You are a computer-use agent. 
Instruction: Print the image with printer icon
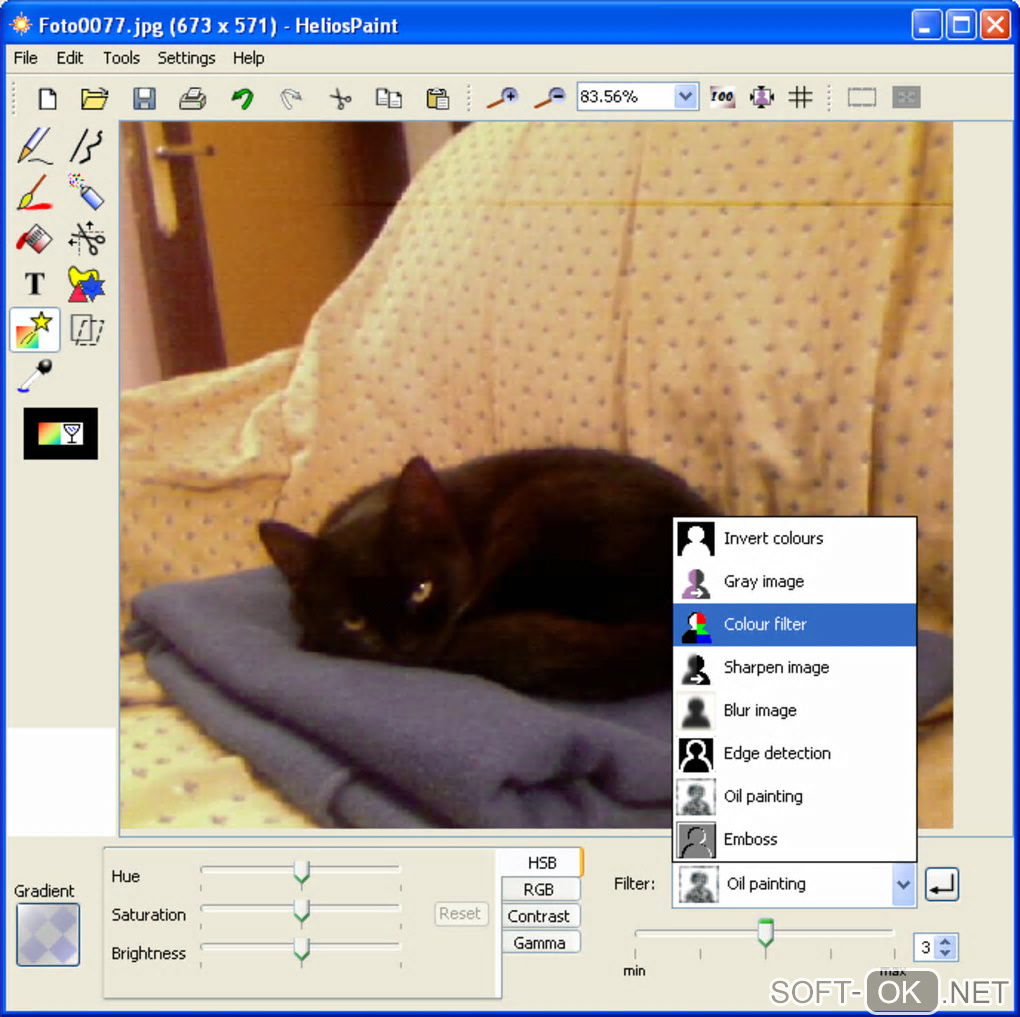tap(193, 98)
